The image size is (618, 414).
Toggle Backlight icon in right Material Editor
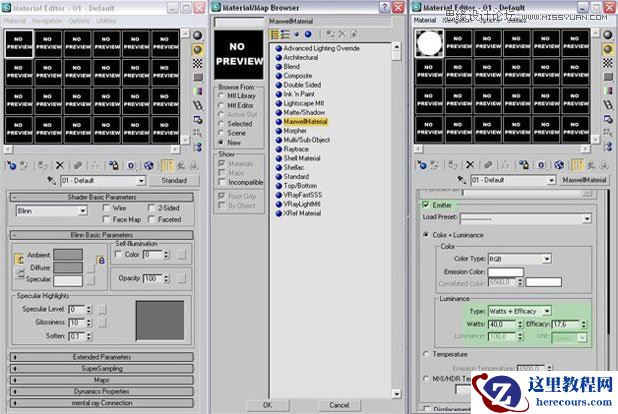[608, 49]
